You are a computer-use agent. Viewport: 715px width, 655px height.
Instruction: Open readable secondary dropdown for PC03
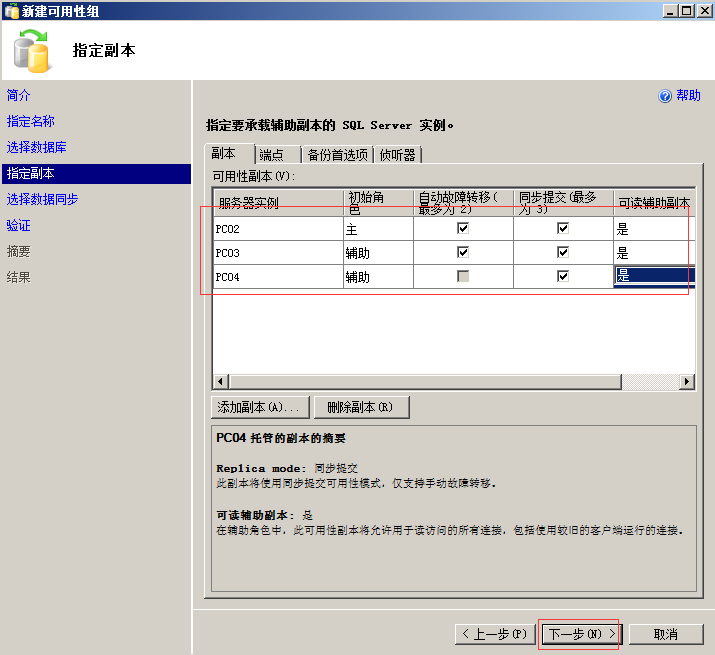(x=654, y=253)
